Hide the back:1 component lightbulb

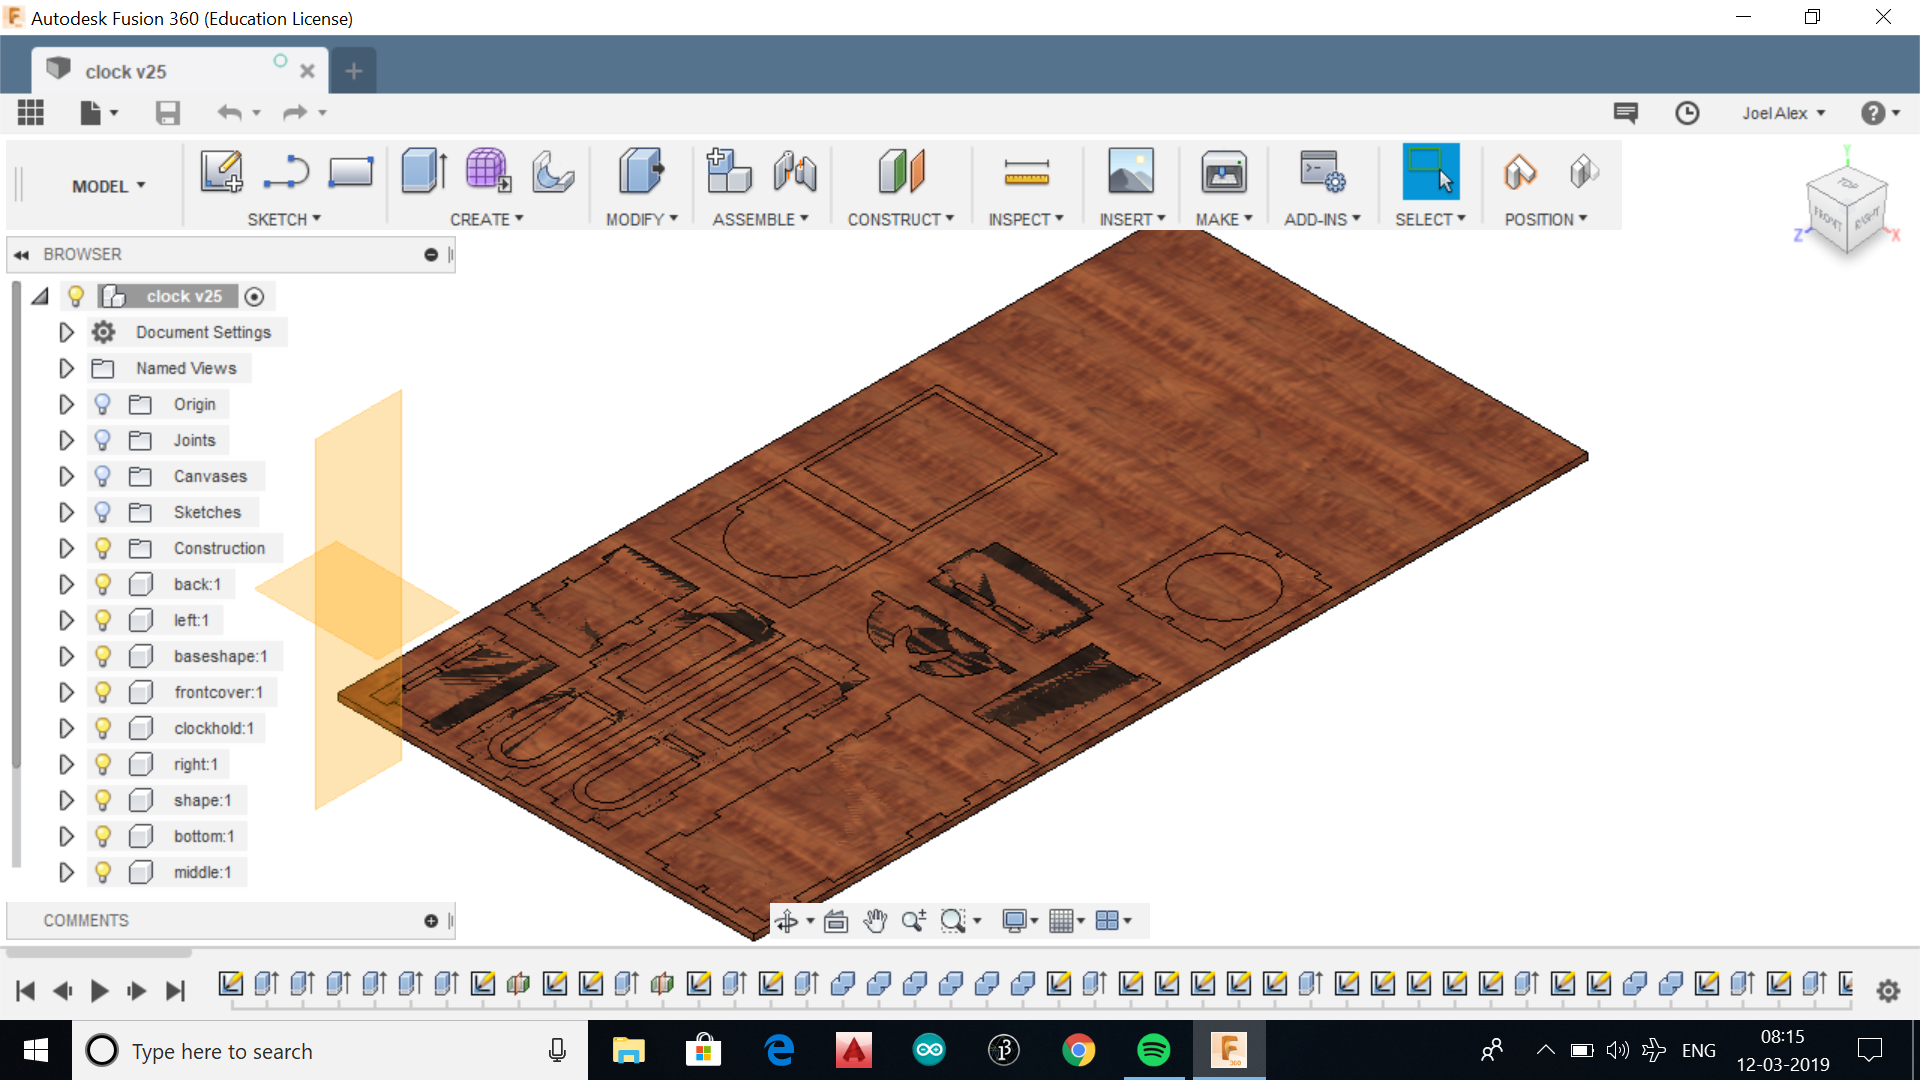(102, 584)
